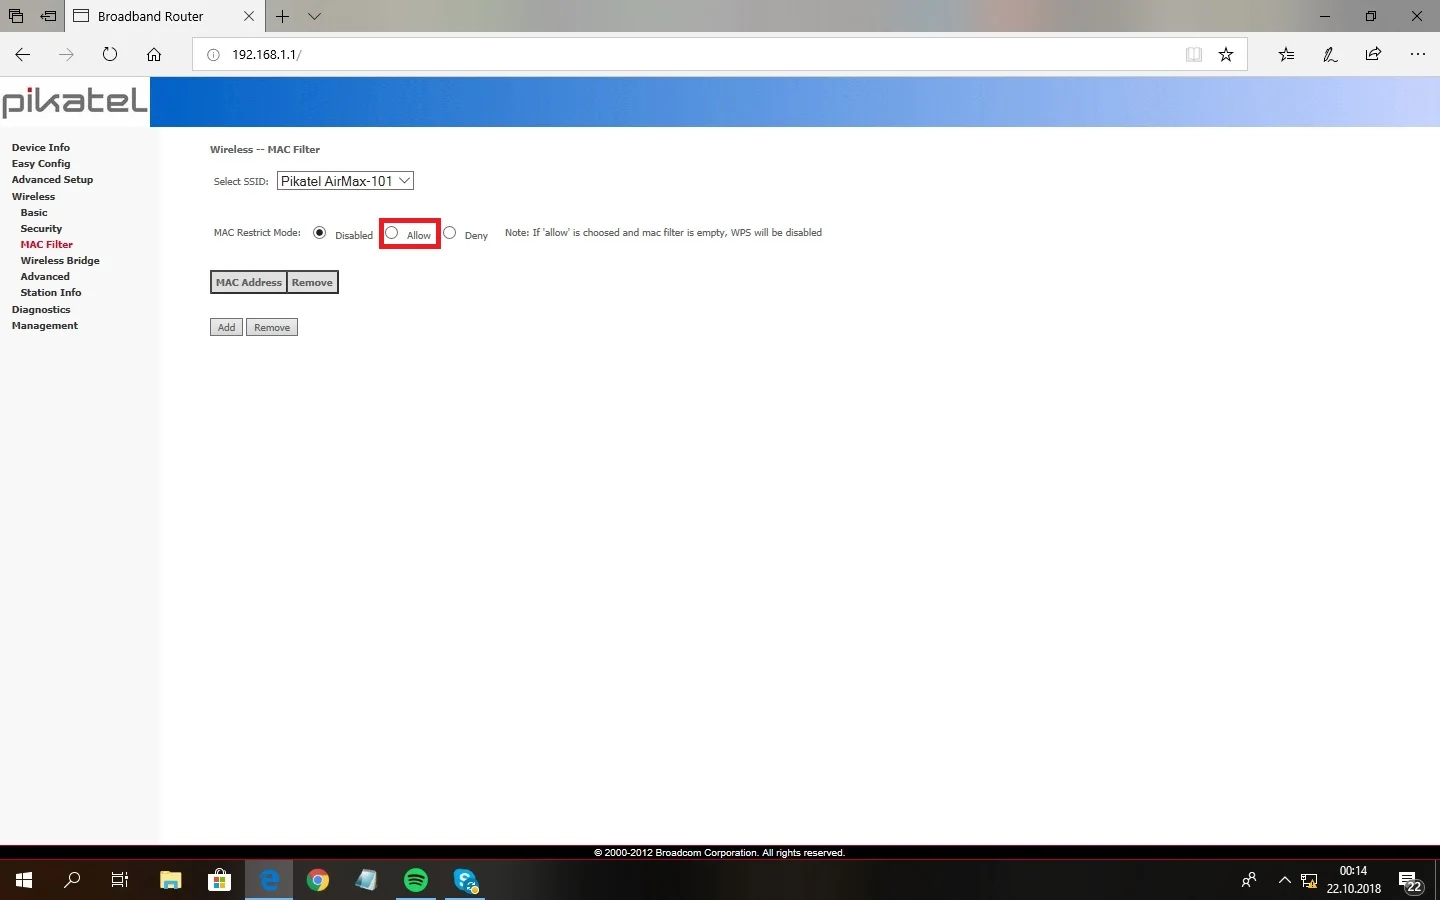Image resolution: width=1440 pixels, height=900 pixels.
Task: Open Station Info page
Action: coord(51,292)
